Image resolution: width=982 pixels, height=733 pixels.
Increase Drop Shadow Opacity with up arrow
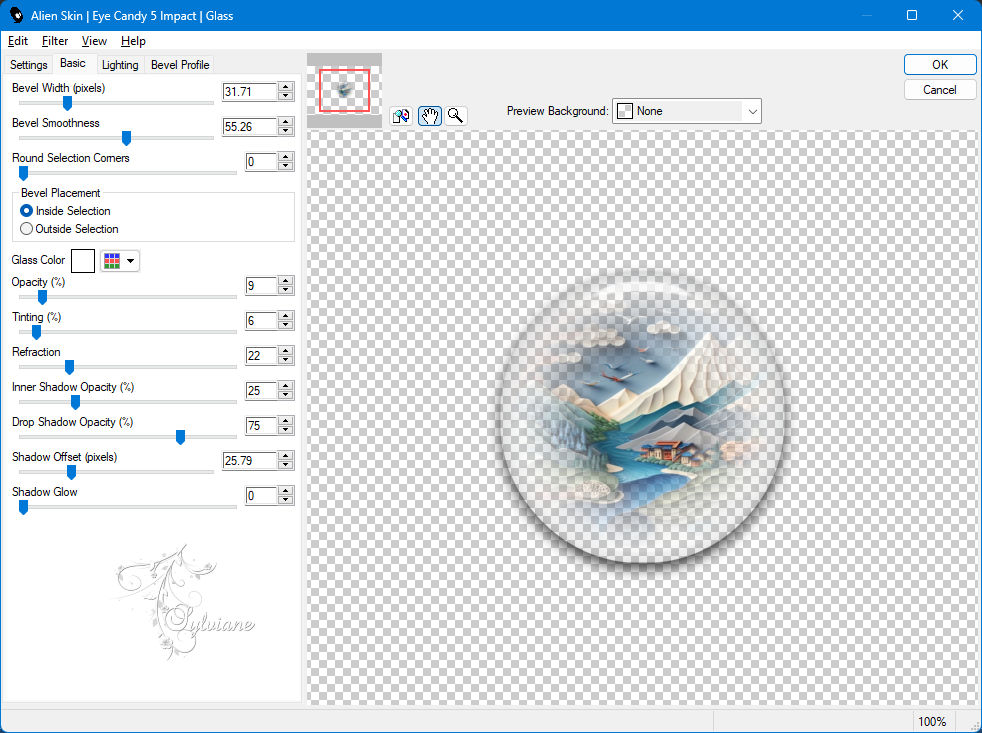click(286, 422)
